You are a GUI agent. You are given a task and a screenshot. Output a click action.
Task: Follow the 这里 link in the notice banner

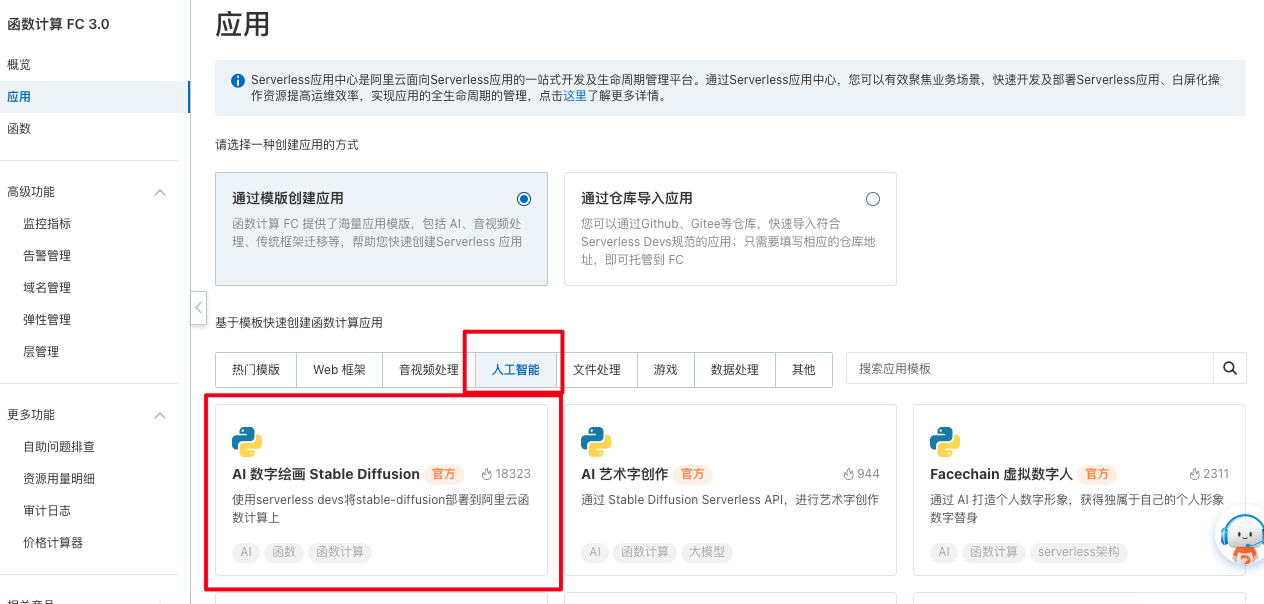tap(575, 97)
